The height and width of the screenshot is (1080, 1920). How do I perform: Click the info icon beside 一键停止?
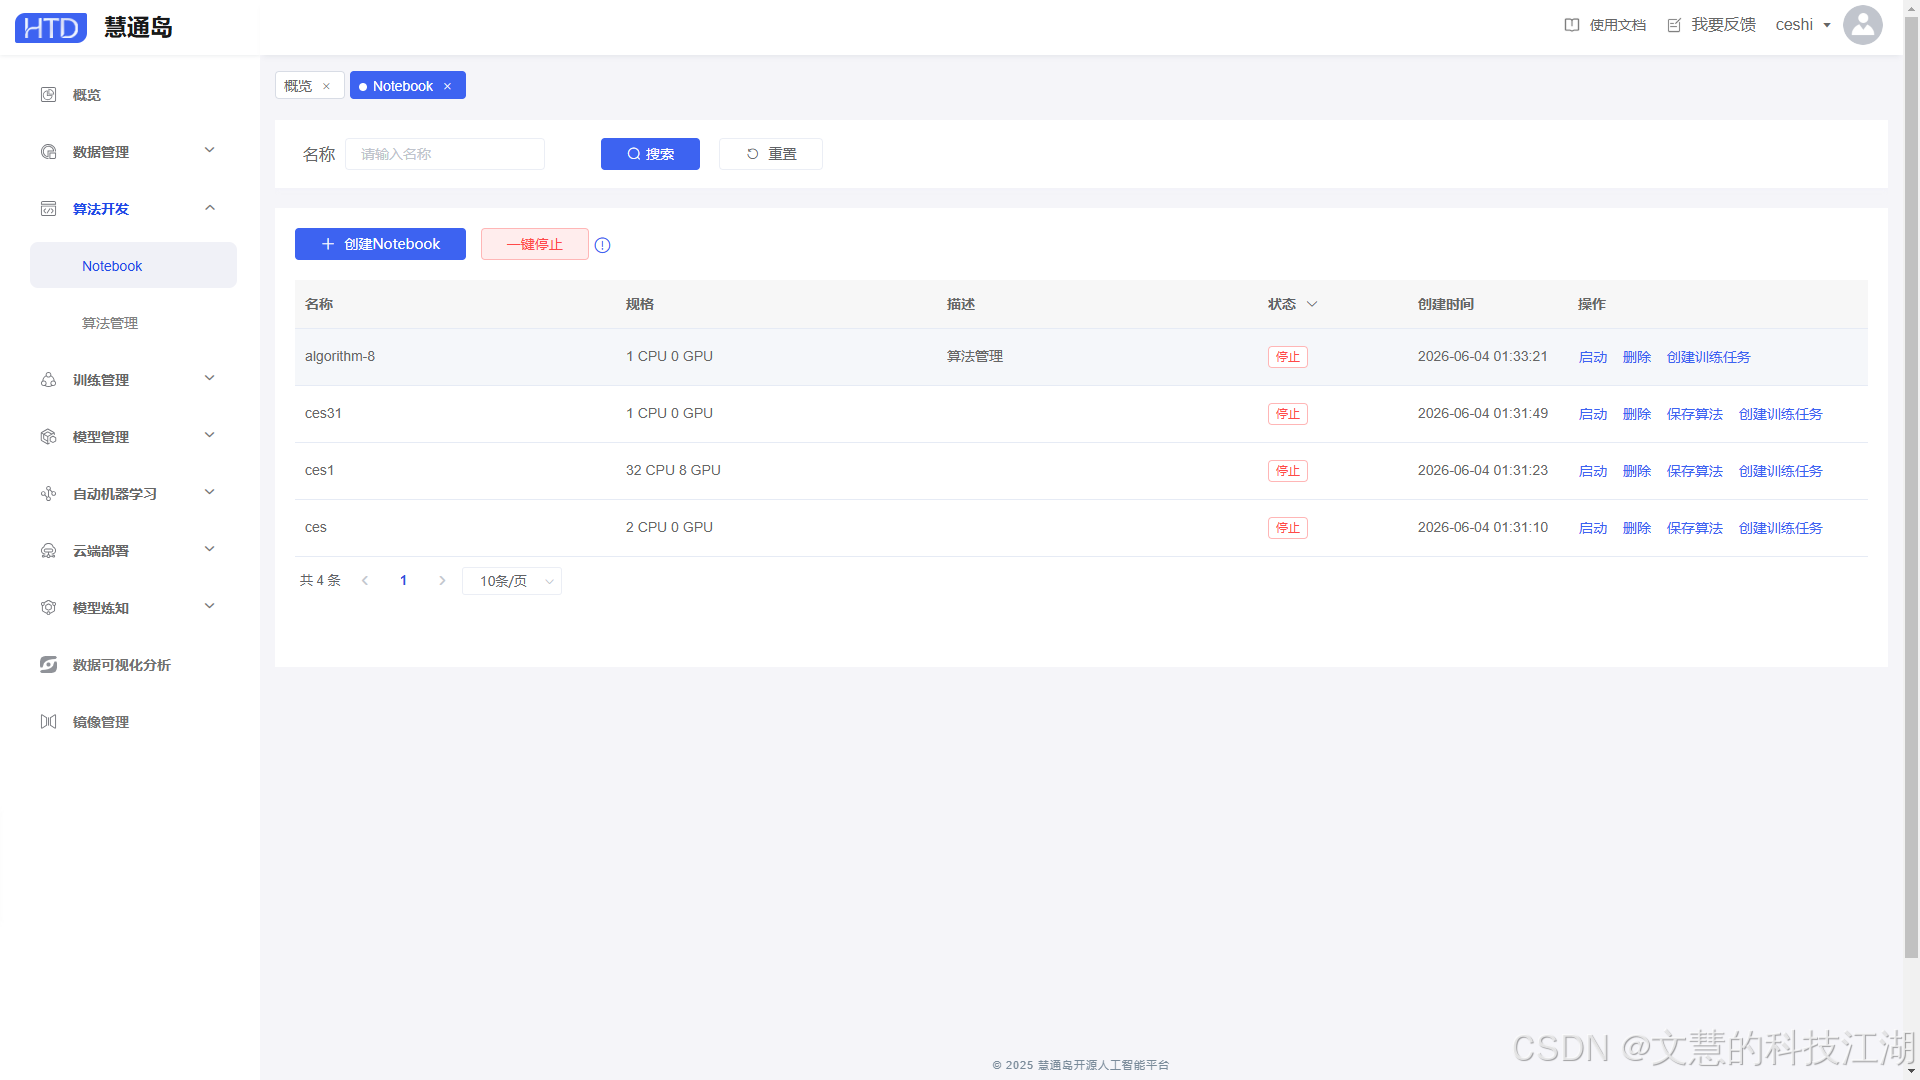[602, 245]
